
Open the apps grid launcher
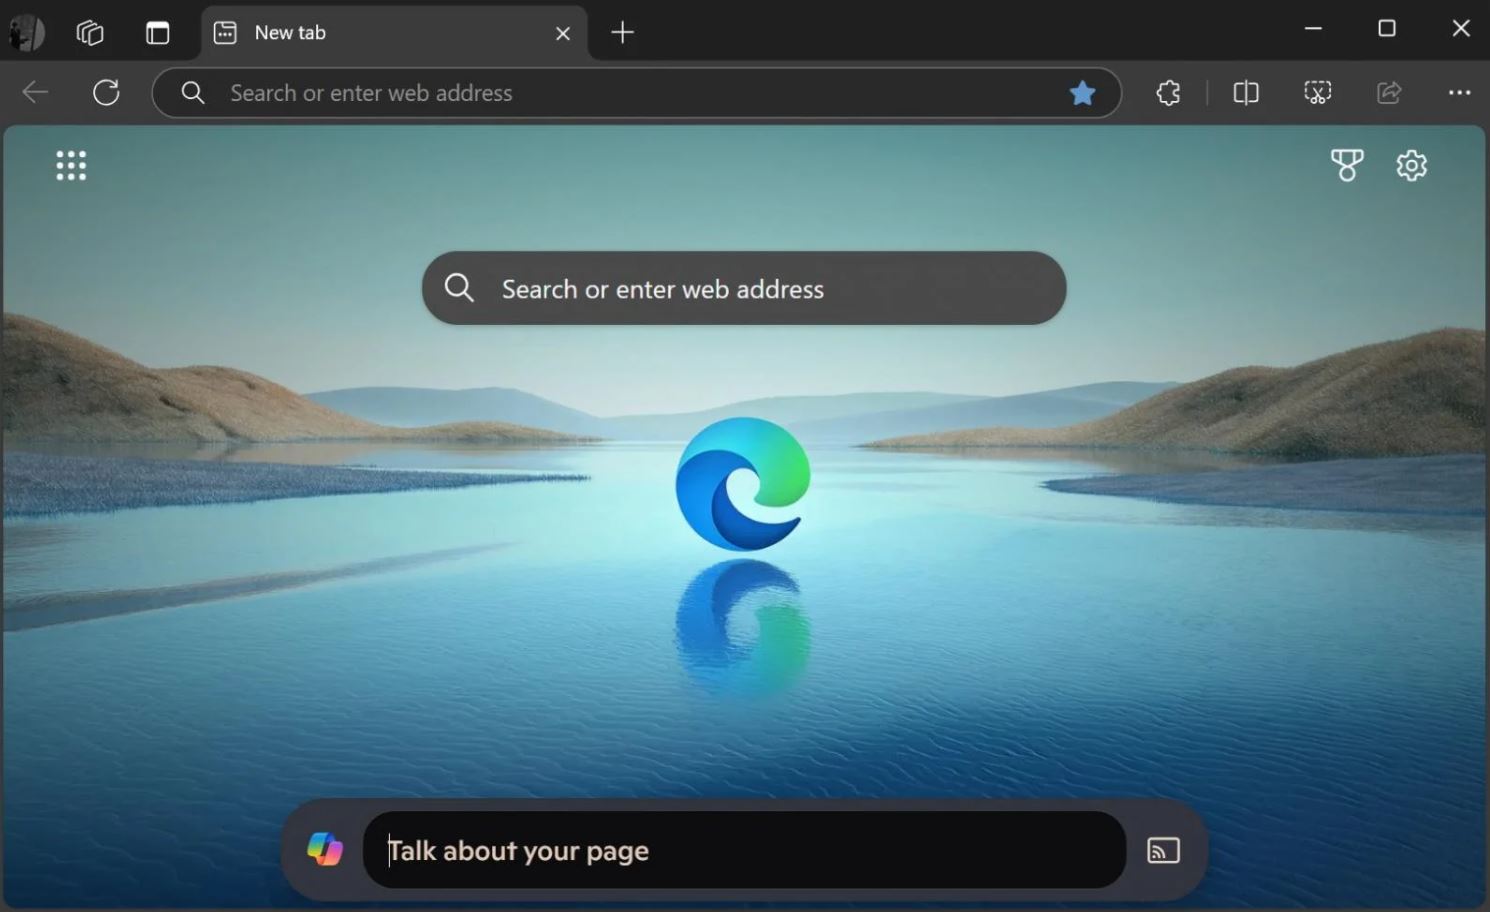[x=71, y=166]
